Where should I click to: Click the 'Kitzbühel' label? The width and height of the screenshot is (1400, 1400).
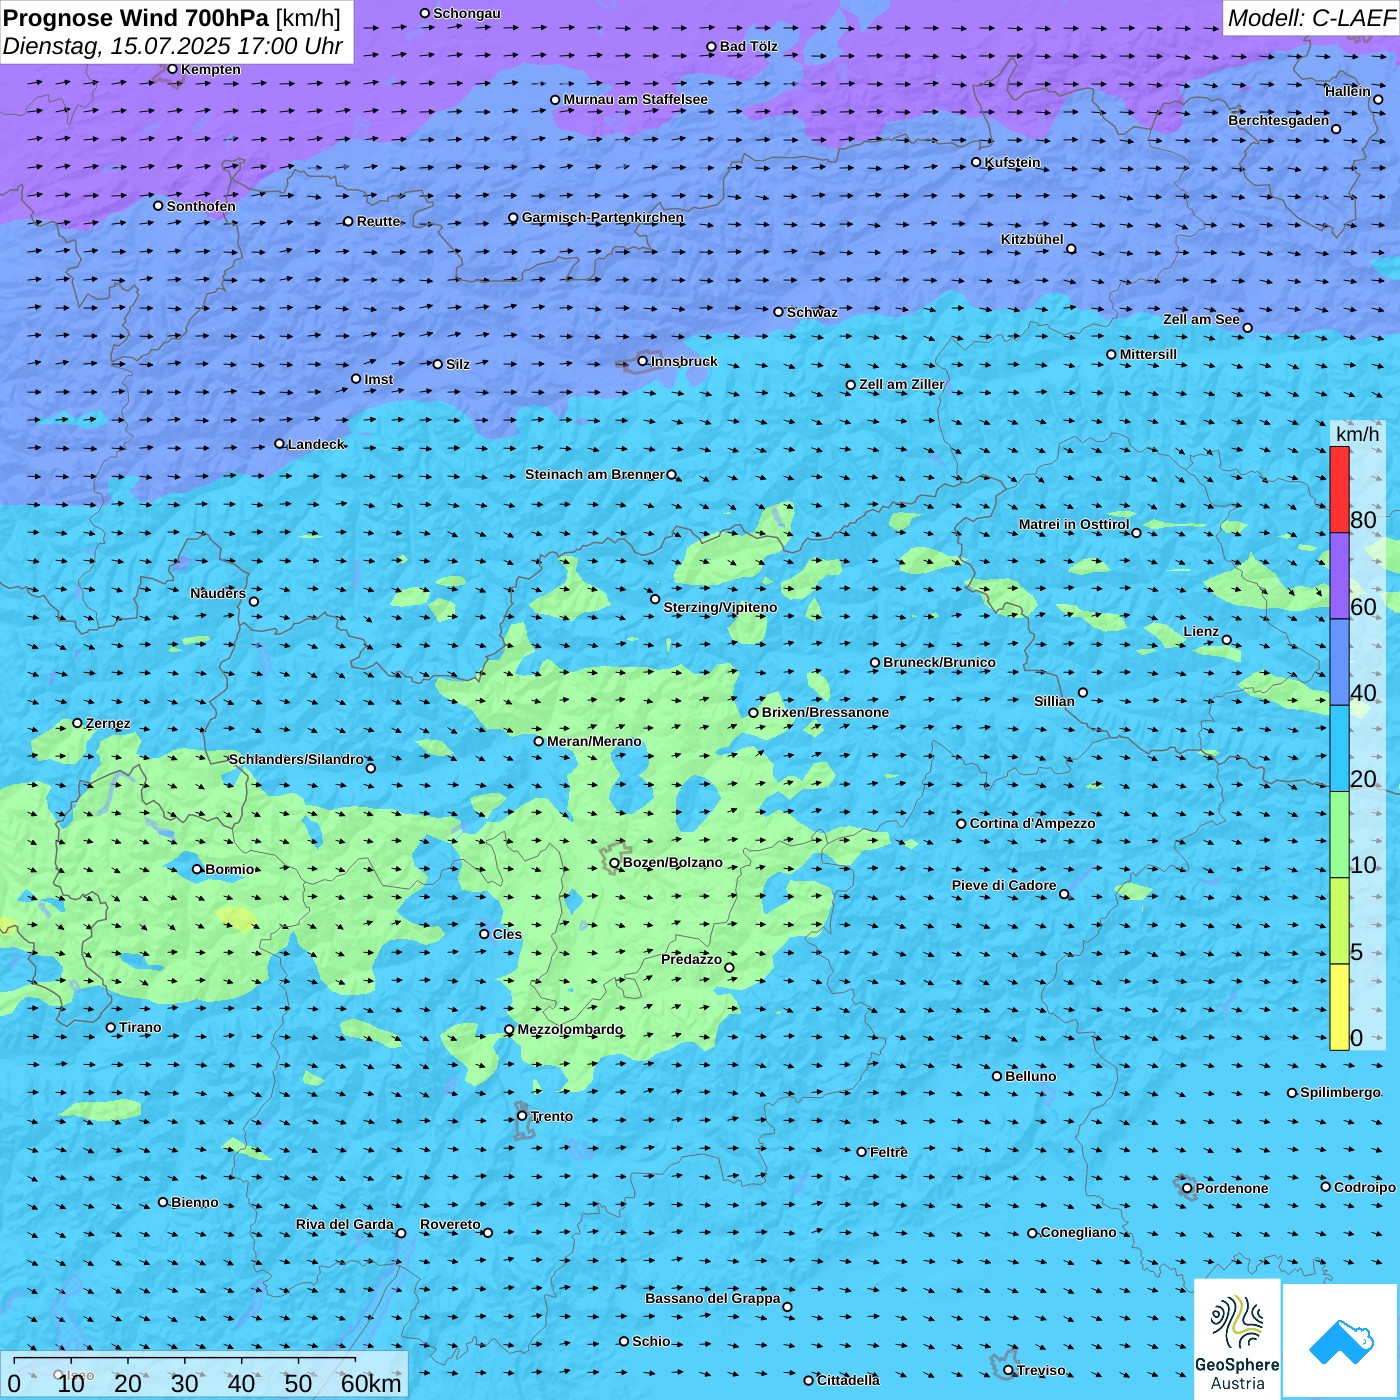[x=1032, y=239]
